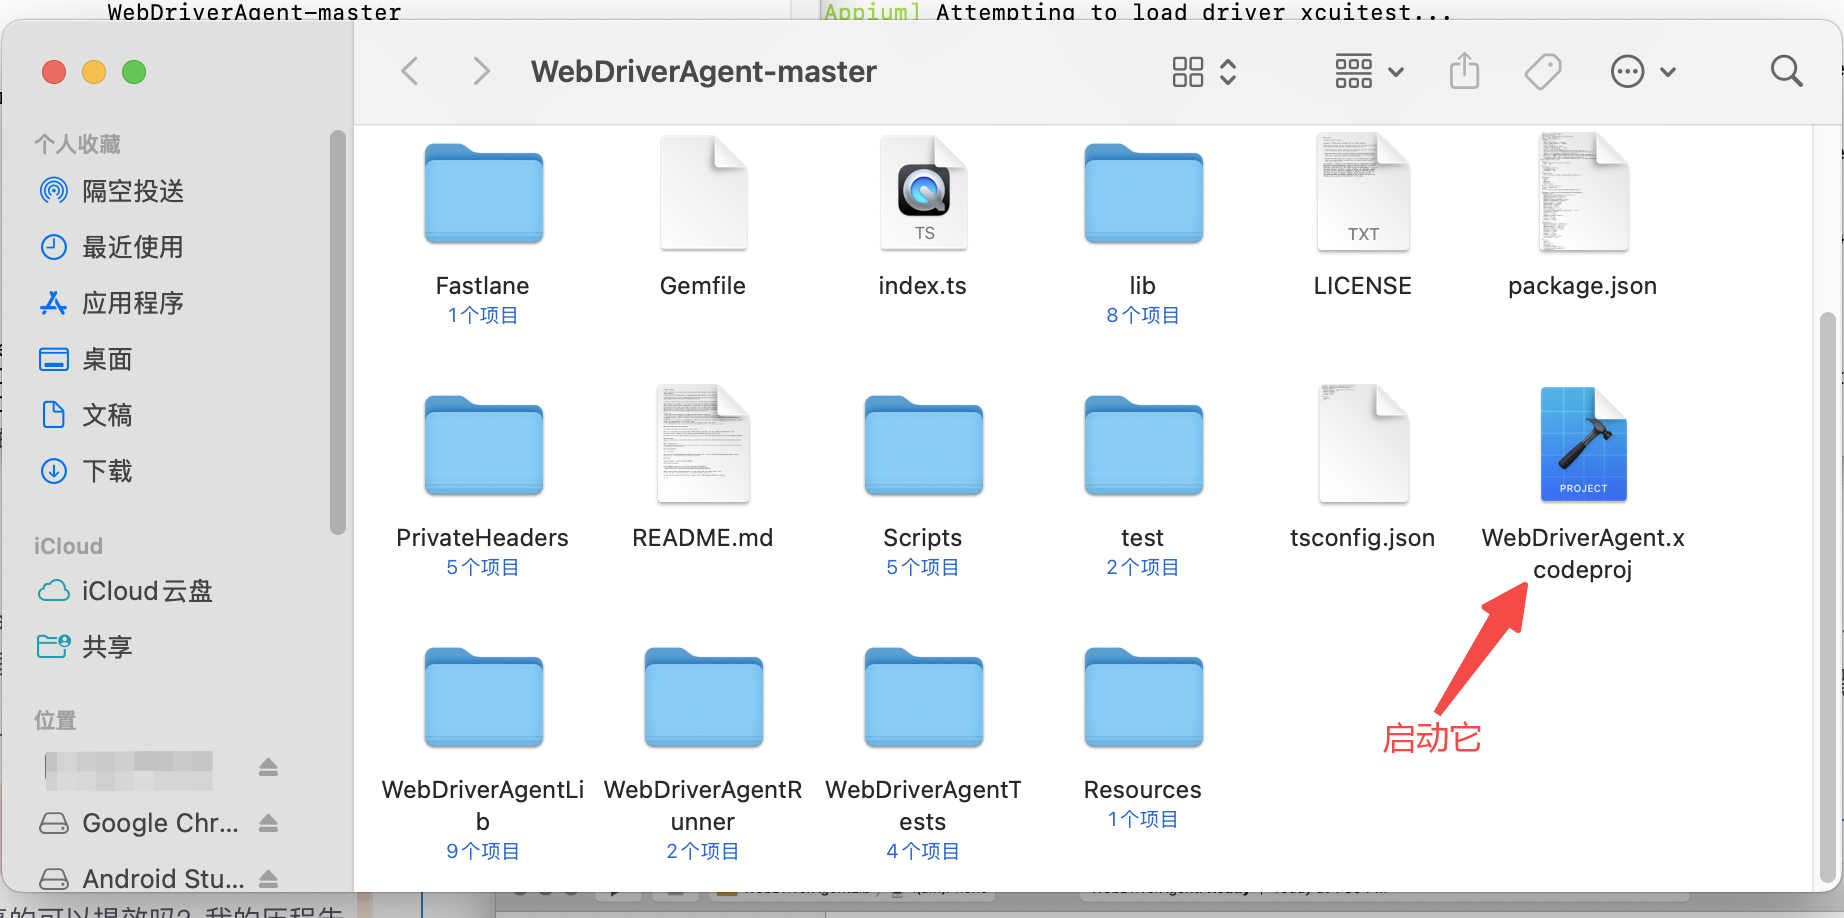The image size is (1844, 918).
Task: Select the README.md file icon
Action: pyautogui.click(x=703, y=444)
